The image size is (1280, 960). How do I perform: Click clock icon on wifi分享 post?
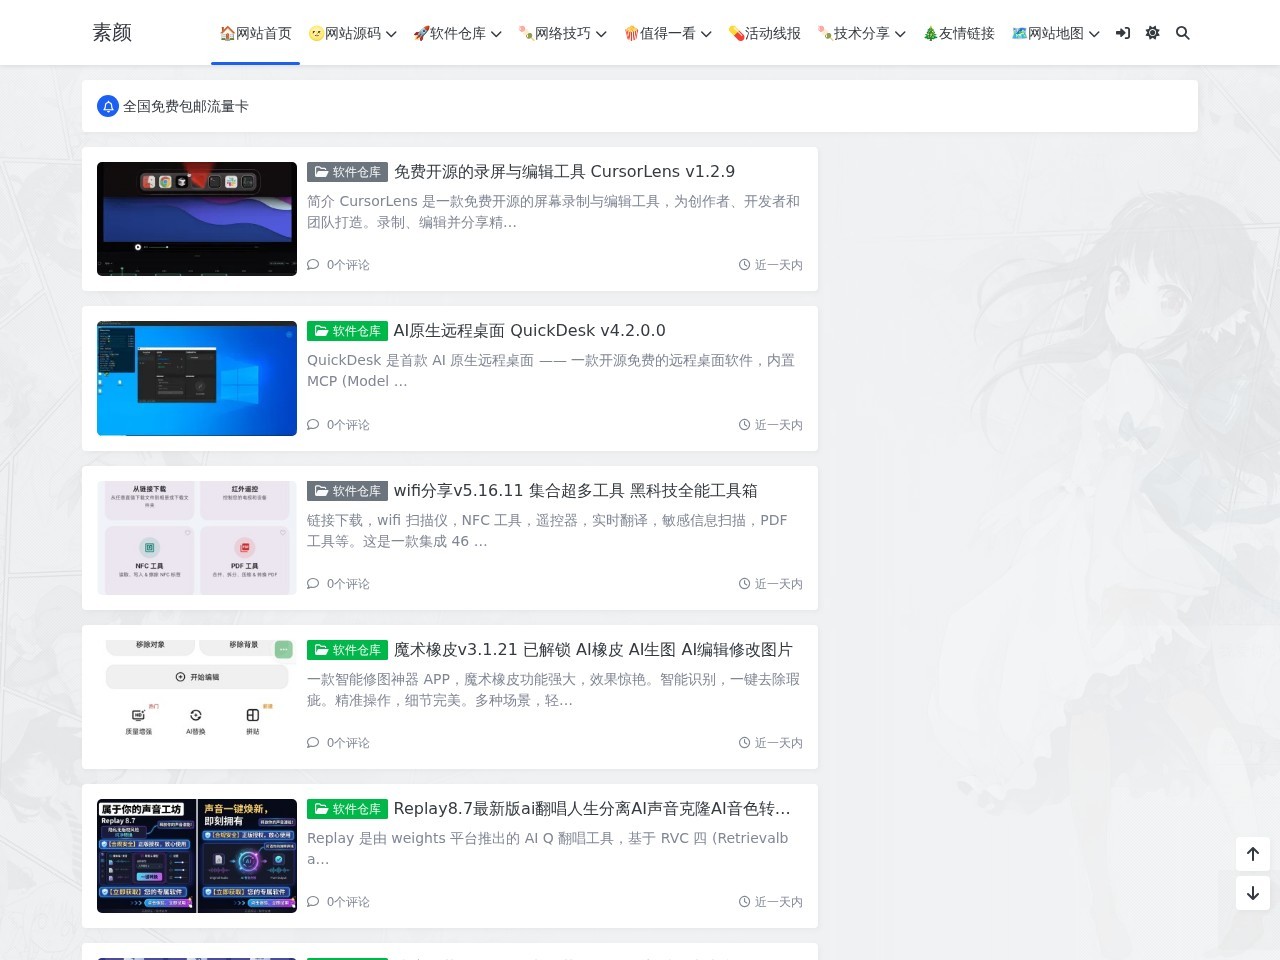[744, 584]
